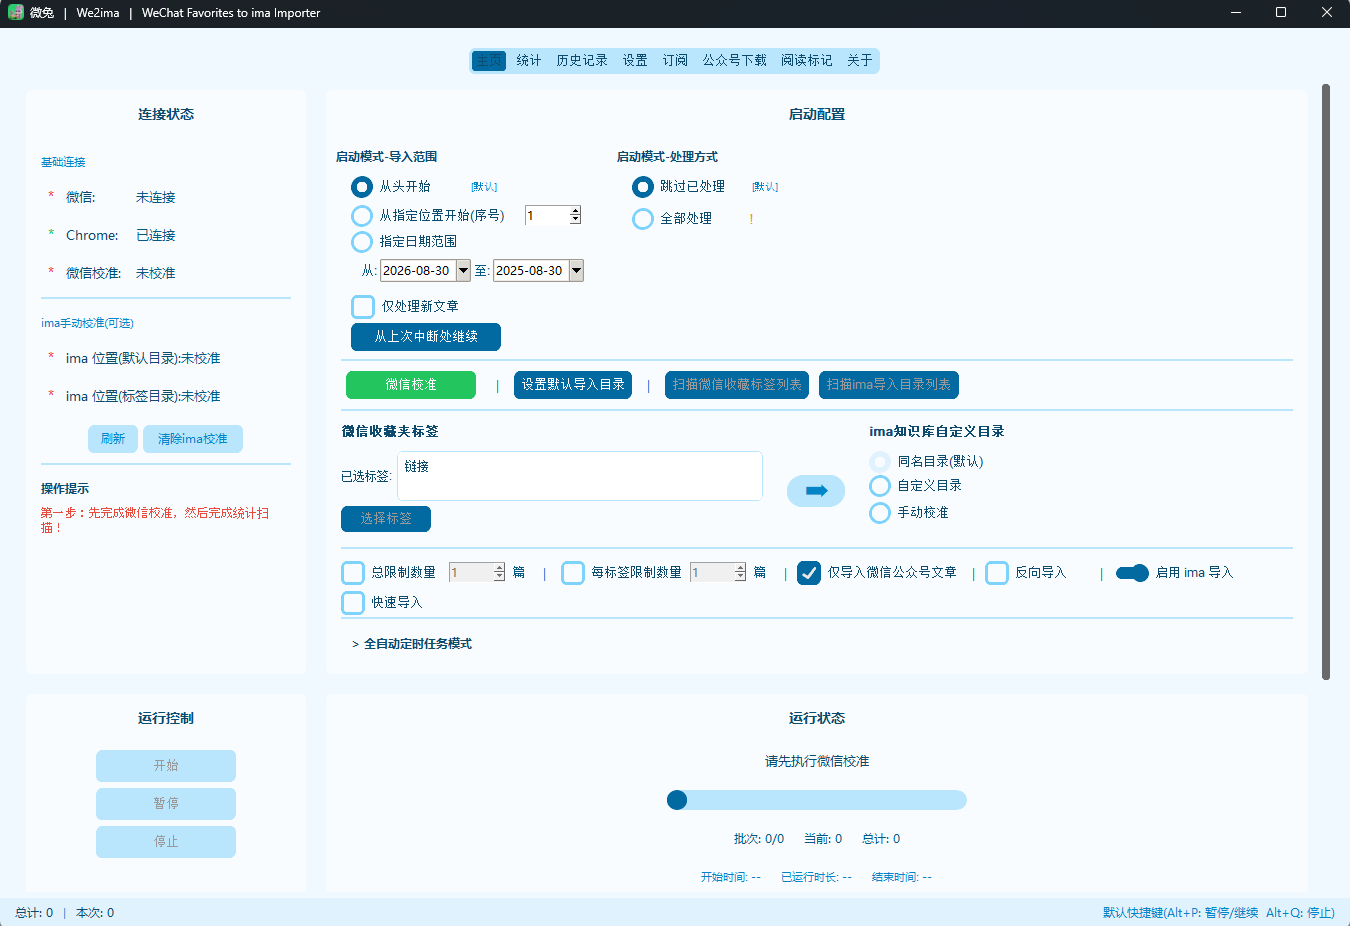Click the 扫描ima导入目录列表 button
The image size is (1350, 926).
[889, 385]
